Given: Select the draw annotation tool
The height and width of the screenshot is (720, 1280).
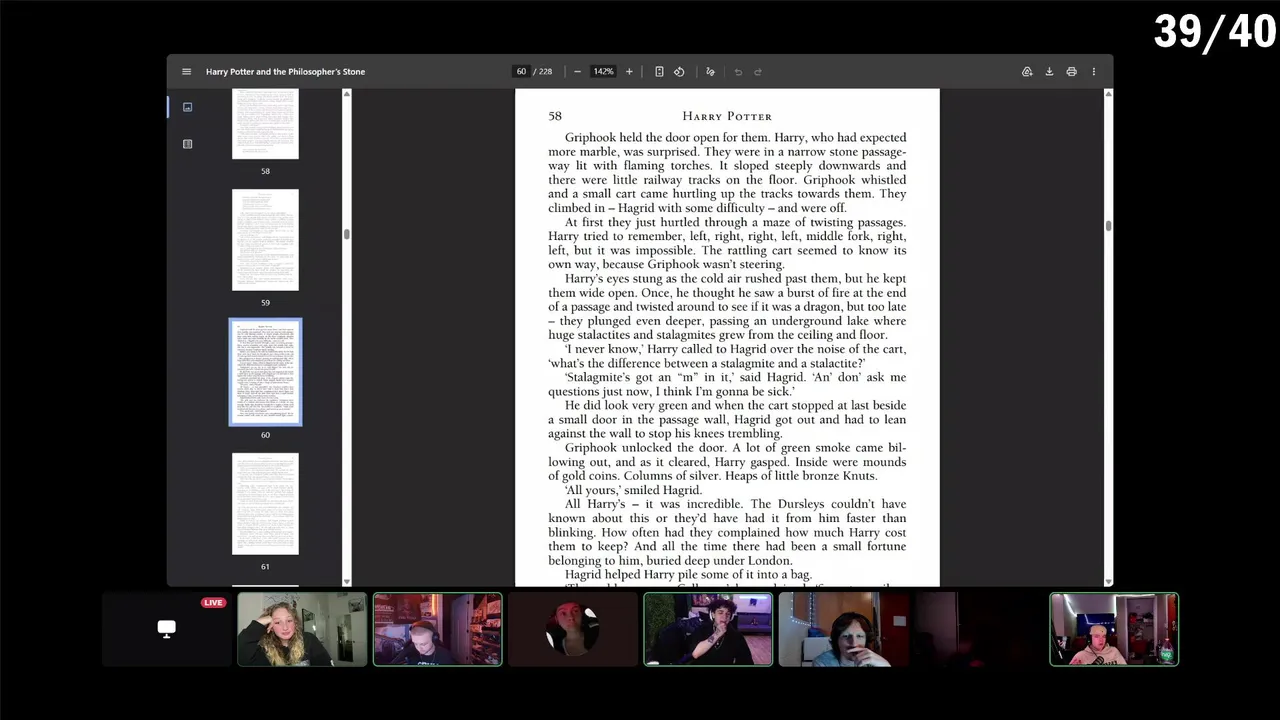Looking at the screenshot, I should click(x=710, y=72).
